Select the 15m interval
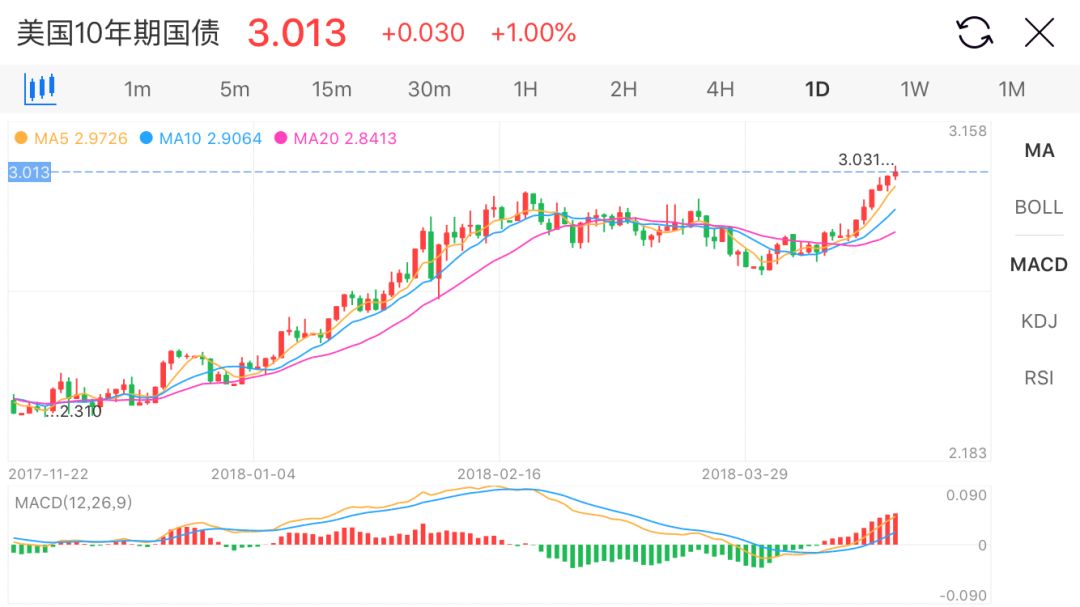This screenshot has height=607, width=1080. pyautogui.click(x=331, y=89)
